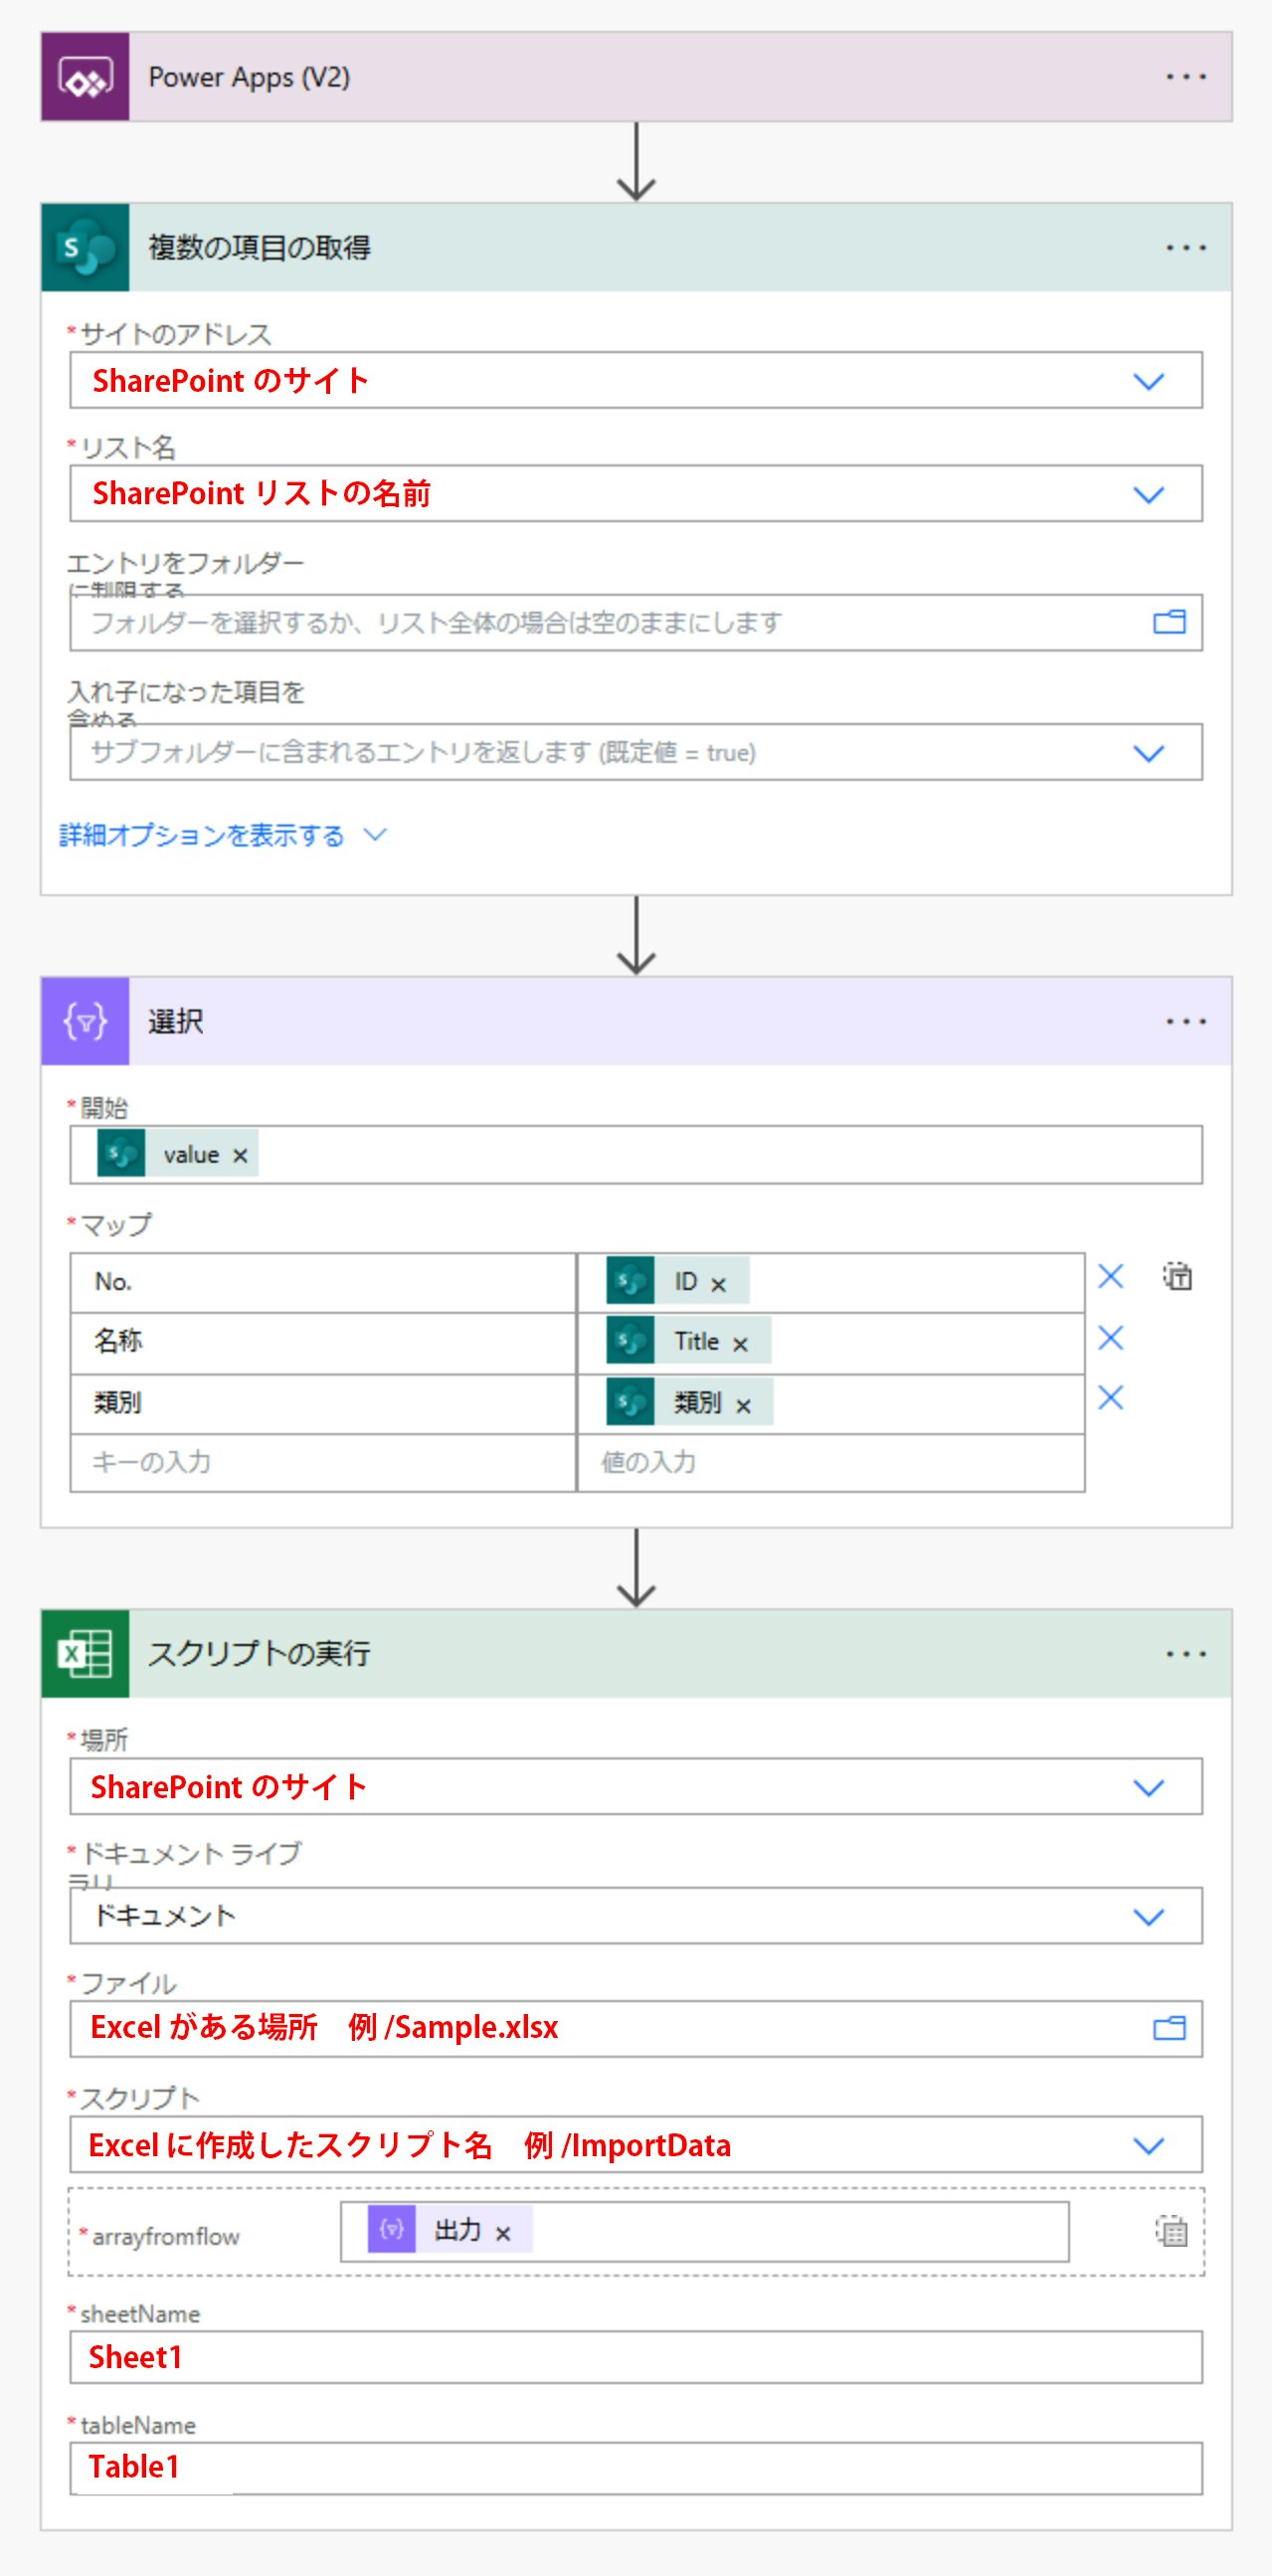Screen dimensions: 1272x2576
Task: Delete the 名称 map row
Action: [1111, 1337]
